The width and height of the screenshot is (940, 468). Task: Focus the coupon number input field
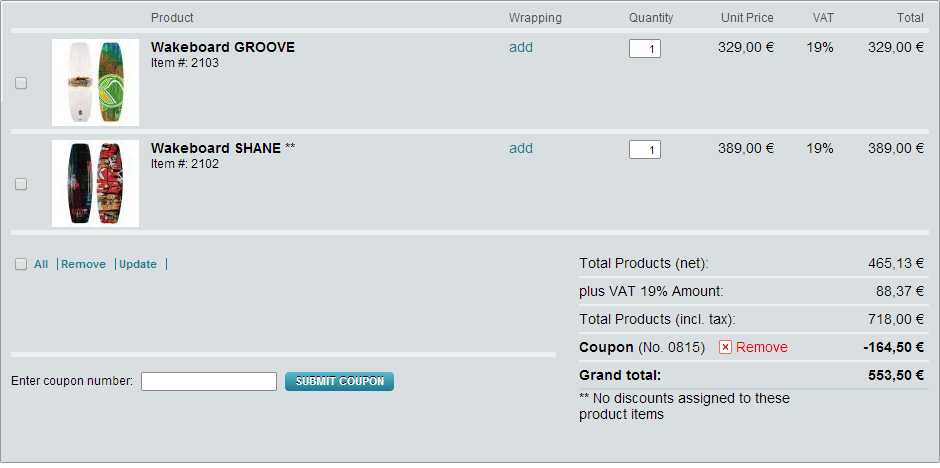208,381
